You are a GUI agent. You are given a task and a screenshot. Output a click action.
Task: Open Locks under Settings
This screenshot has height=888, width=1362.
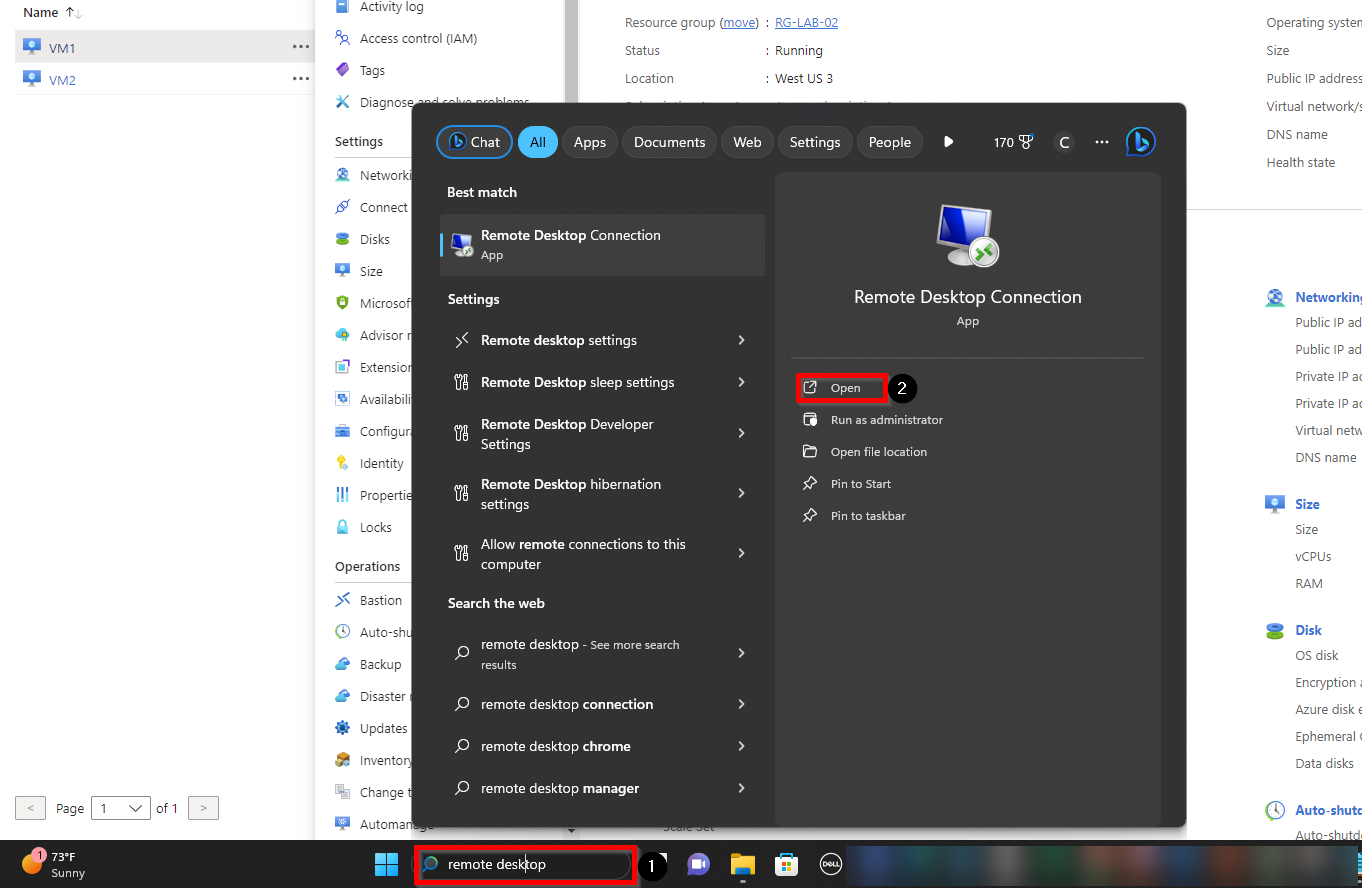[376, 528]
